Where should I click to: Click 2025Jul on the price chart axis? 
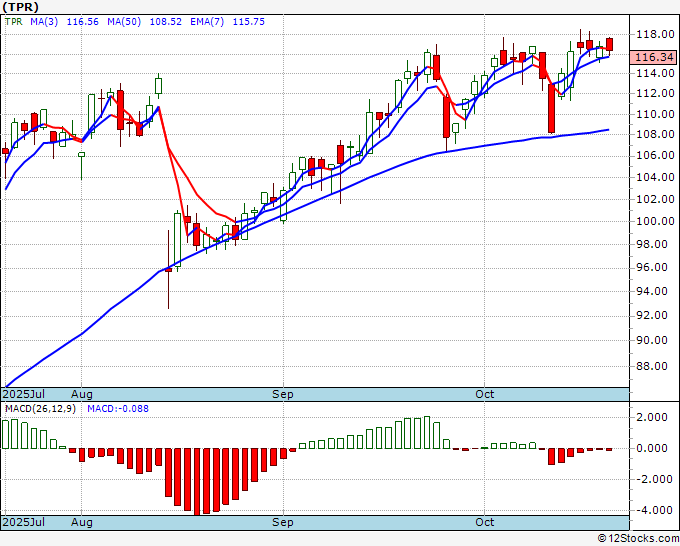[x=24, y=394]
